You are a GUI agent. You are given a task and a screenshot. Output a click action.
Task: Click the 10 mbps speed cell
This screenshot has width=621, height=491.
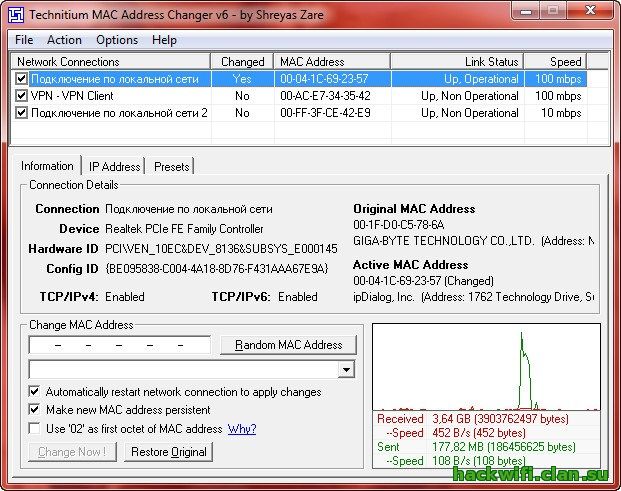click(561, 113)
